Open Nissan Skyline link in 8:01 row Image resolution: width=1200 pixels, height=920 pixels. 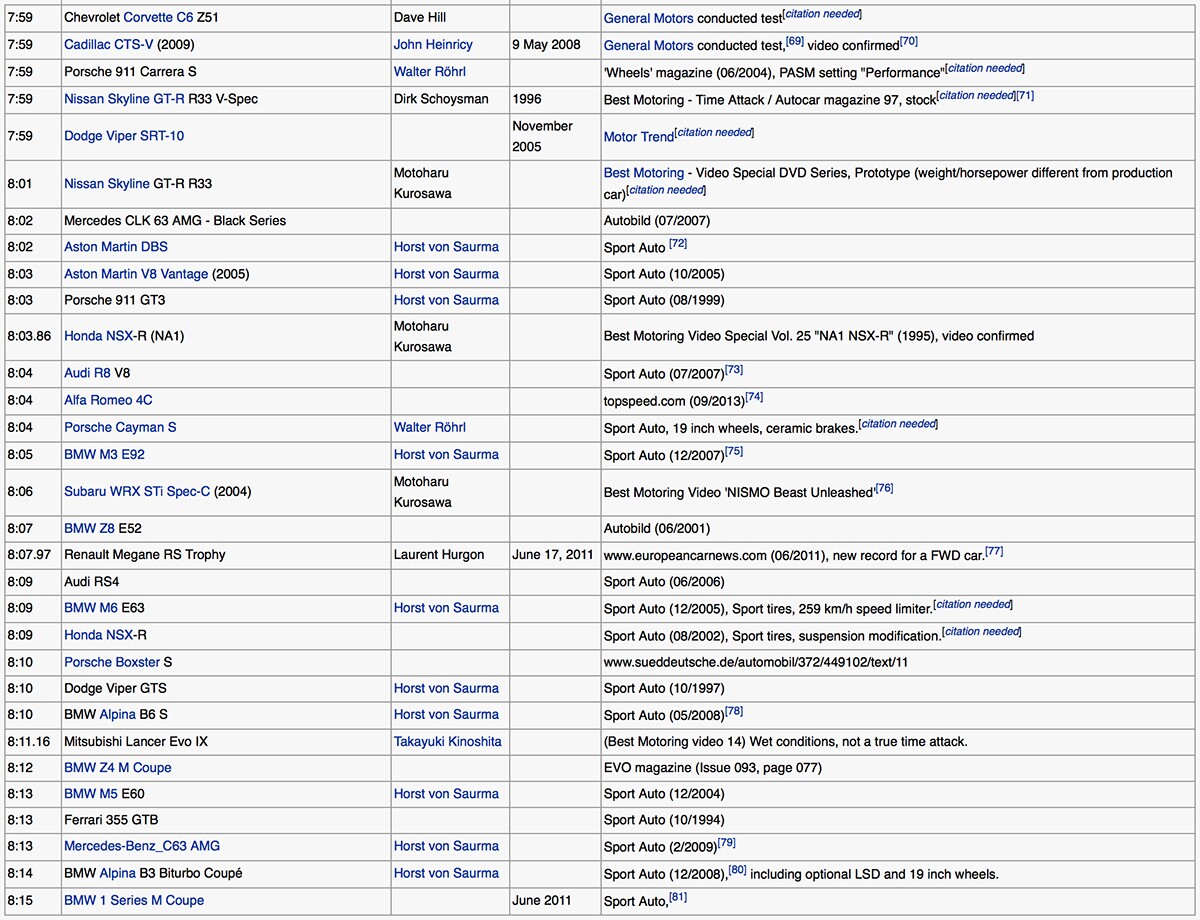[106, 183]
